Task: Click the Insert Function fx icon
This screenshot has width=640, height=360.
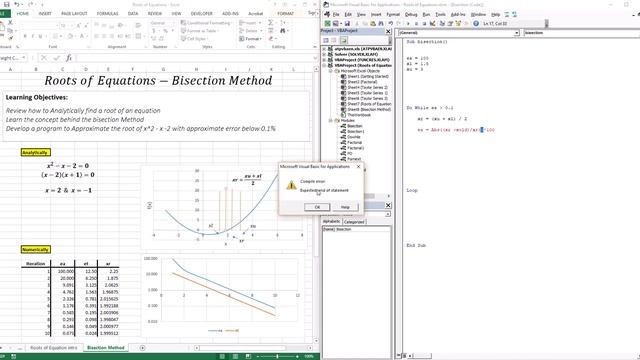Action: click(x=69, y=58)
